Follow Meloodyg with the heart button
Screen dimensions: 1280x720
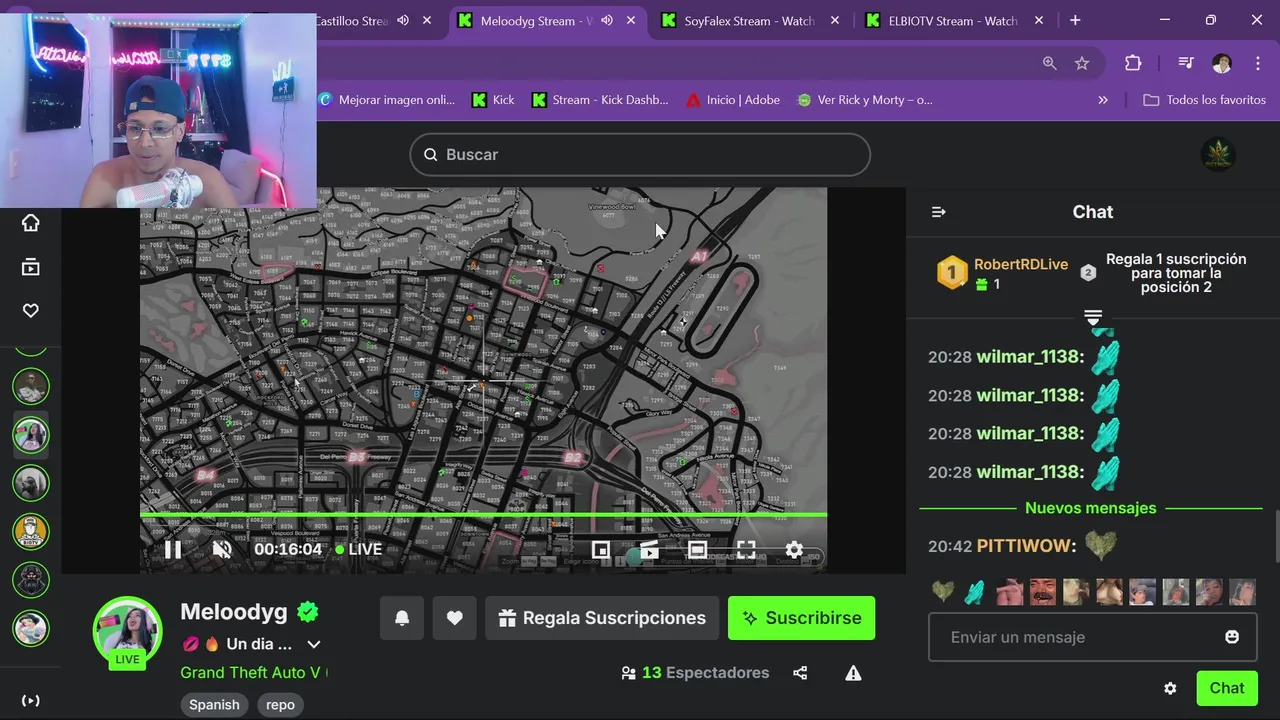click(454, 618)
